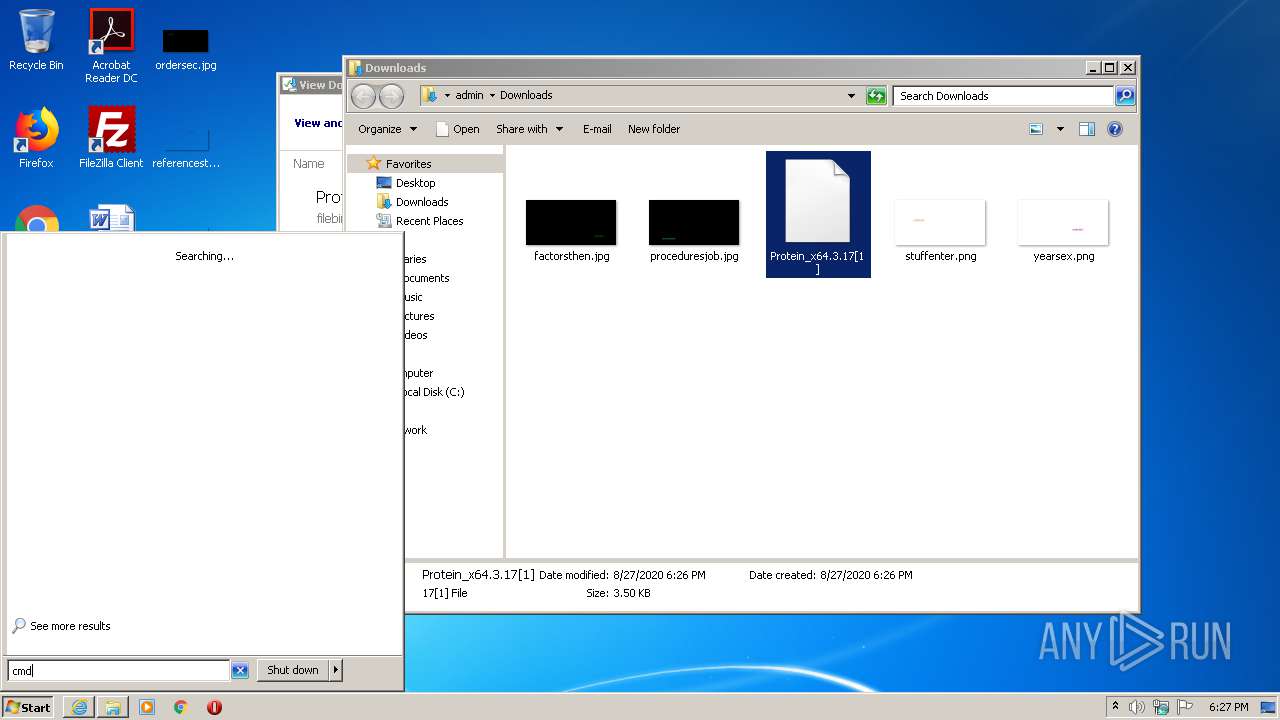The image size is (1280, 720).
Task: Select Favorites in navigation pane
Action: (x=408, y=164)
